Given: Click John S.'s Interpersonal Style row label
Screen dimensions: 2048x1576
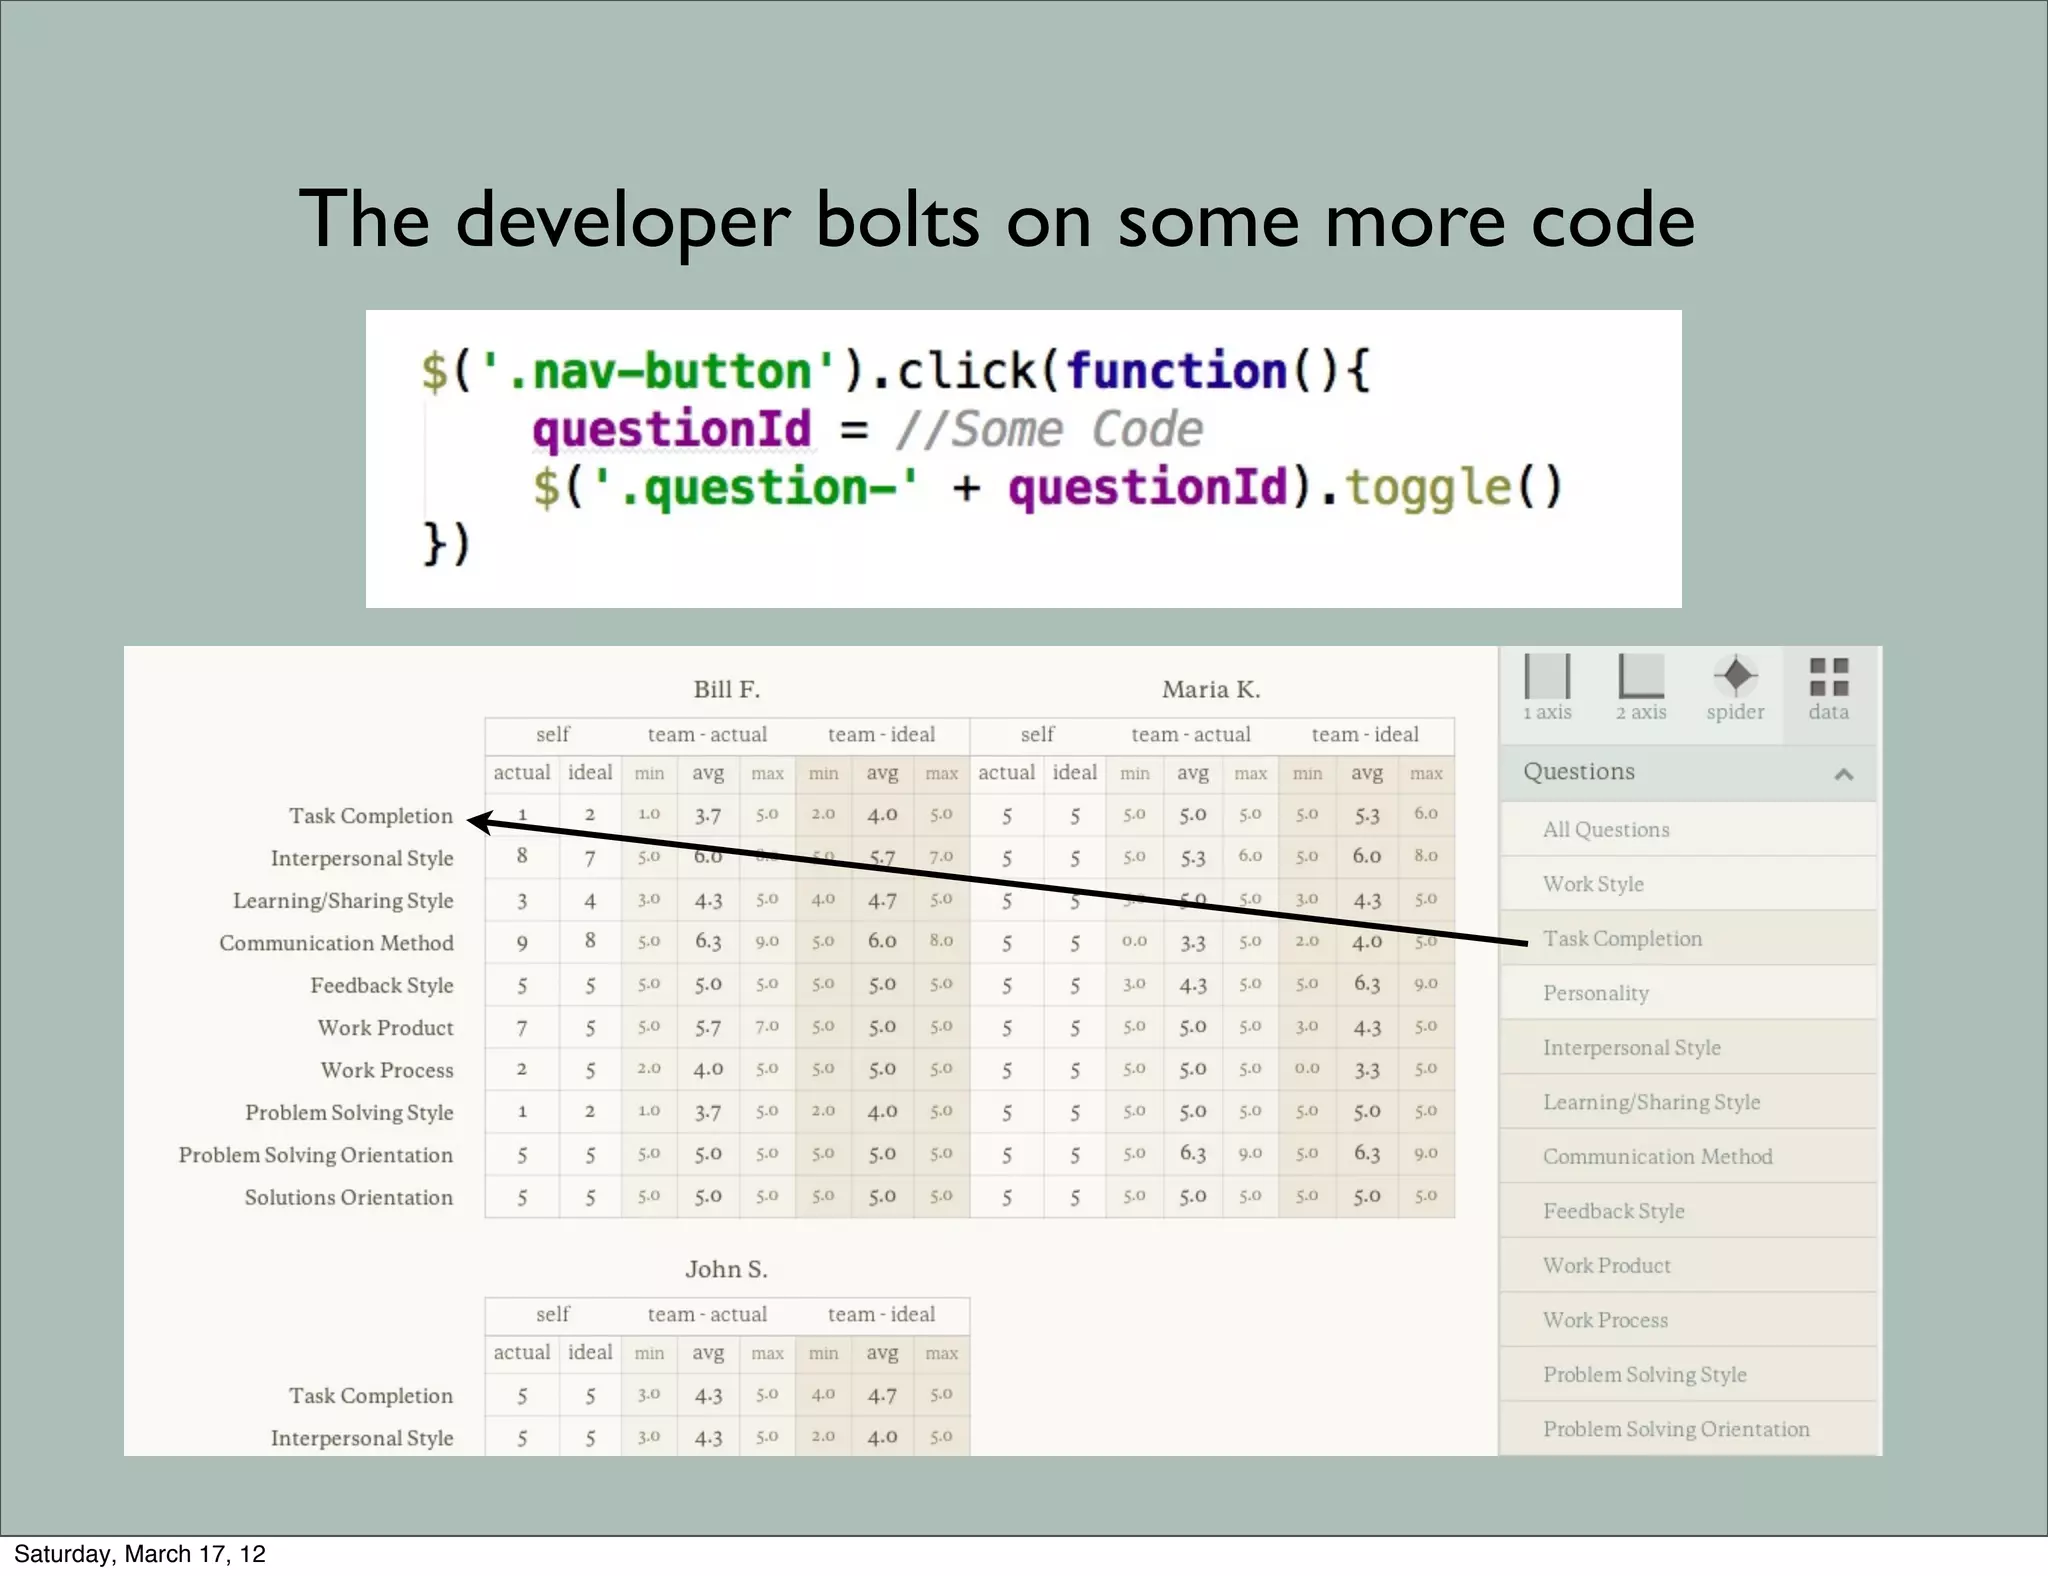Looking at the screenshot, I should coord(362,1438).
